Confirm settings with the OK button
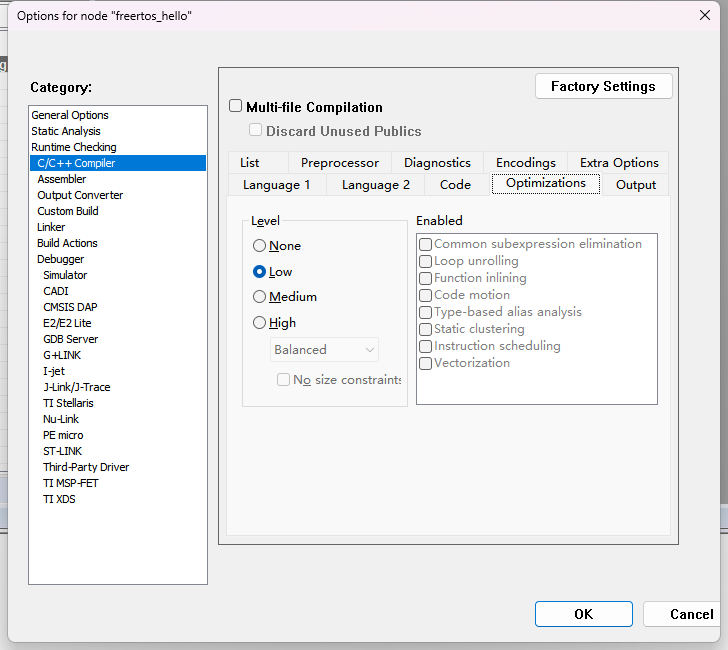728x650 pixels. click(x=583, y=614)
